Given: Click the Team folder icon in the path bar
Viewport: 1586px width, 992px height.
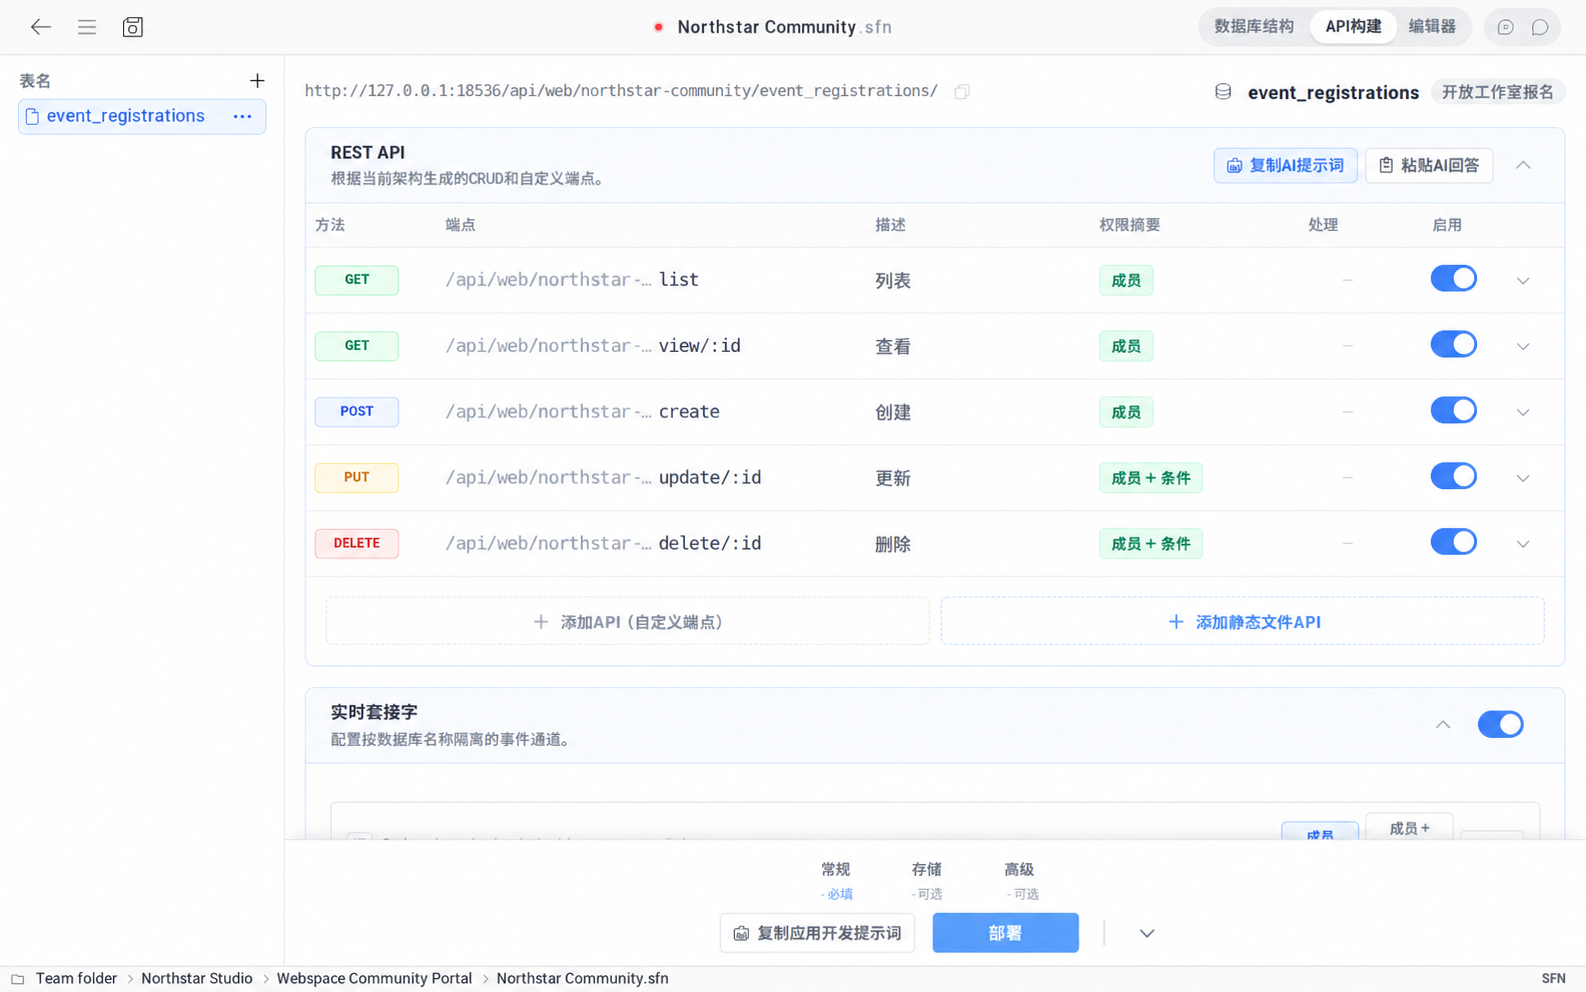Looking at the screenshot, I should 18,979.
